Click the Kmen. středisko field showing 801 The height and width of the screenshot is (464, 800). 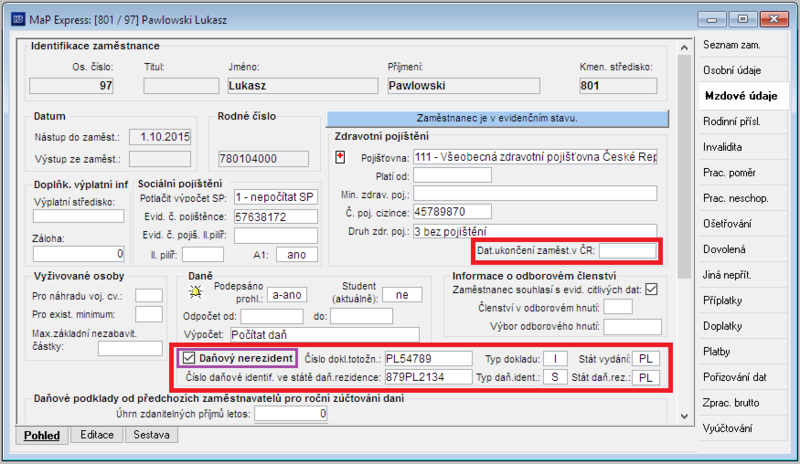(618, 86)
